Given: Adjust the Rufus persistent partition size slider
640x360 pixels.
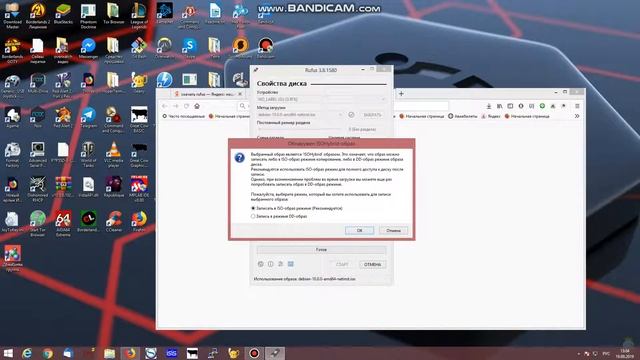Looking at the screenshot, I should (x=300, y=129).
